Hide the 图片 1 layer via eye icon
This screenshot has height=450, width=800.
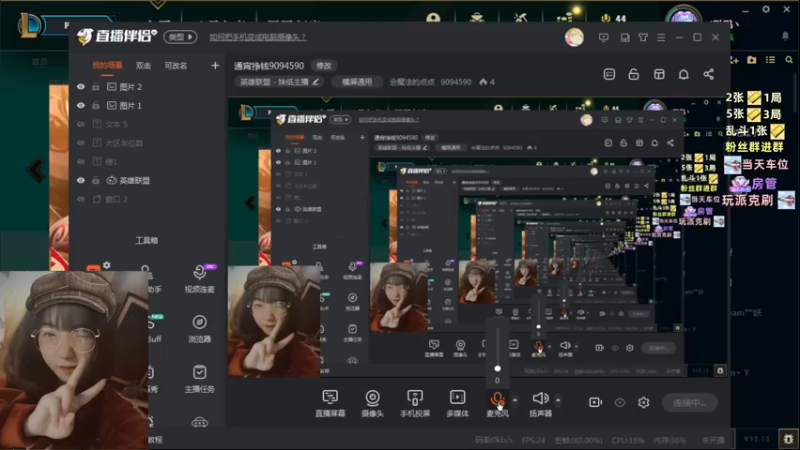[x=81, y=106]
